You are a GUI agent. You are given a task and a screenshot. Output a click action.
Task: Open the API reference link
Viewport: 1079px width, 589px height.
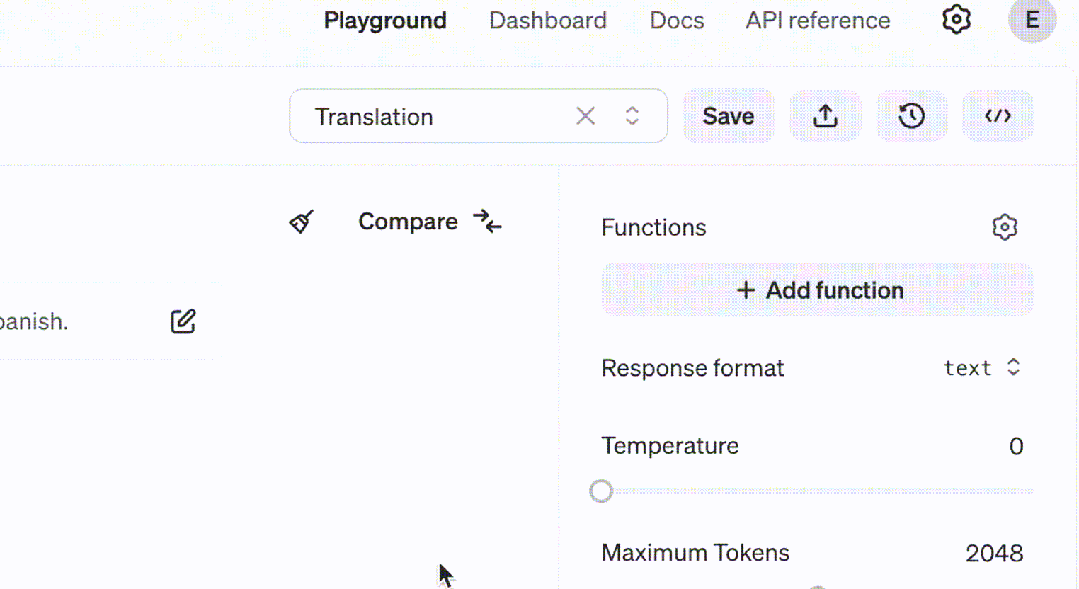tap(817, 21)
